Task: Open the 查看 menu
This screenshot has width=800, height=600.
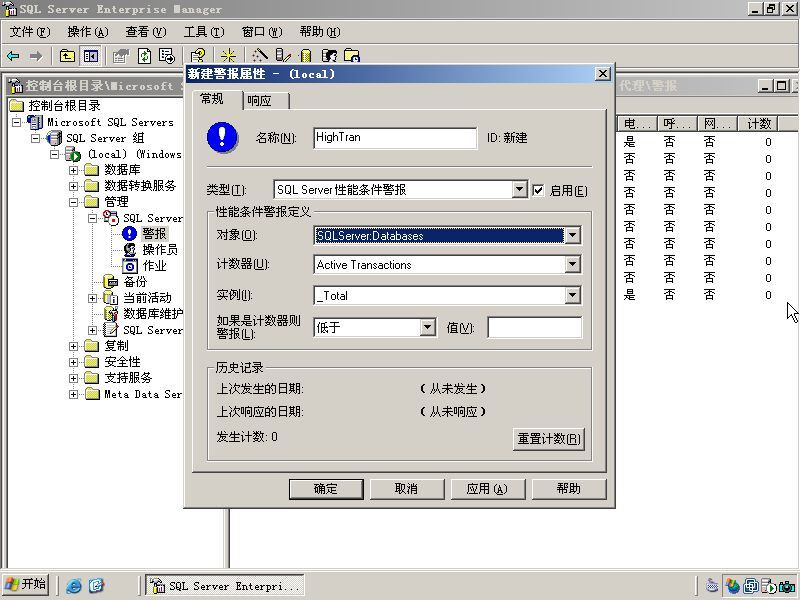Action: (146, 32)
